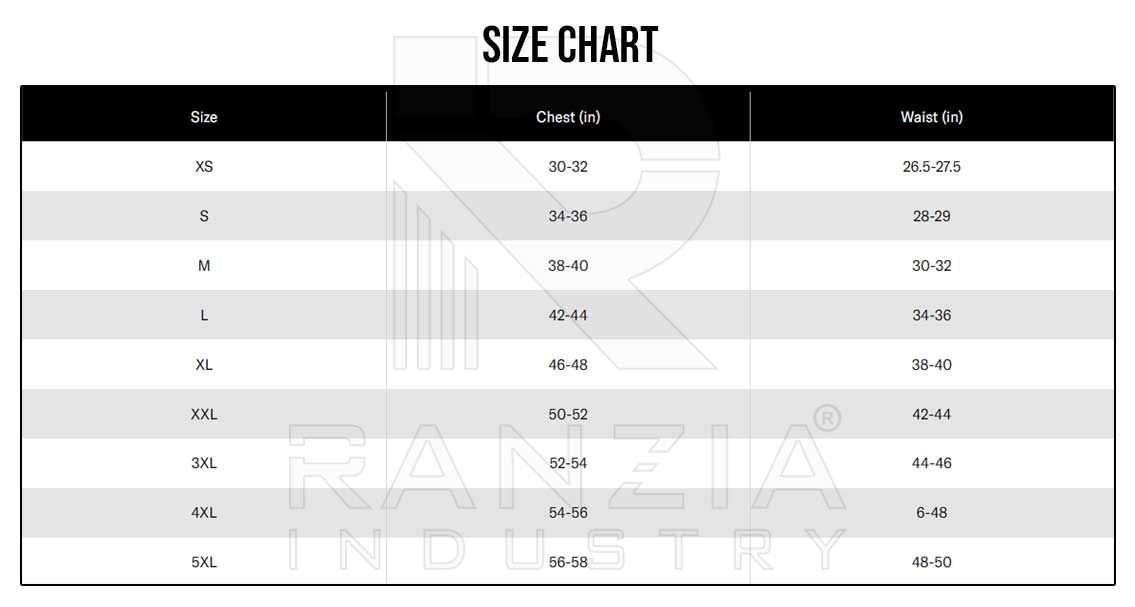The width and height of the screenshot is (1135, 607).
Task: Click chest value 46-48
Action: pyautogui.click(x=568, y=365)
